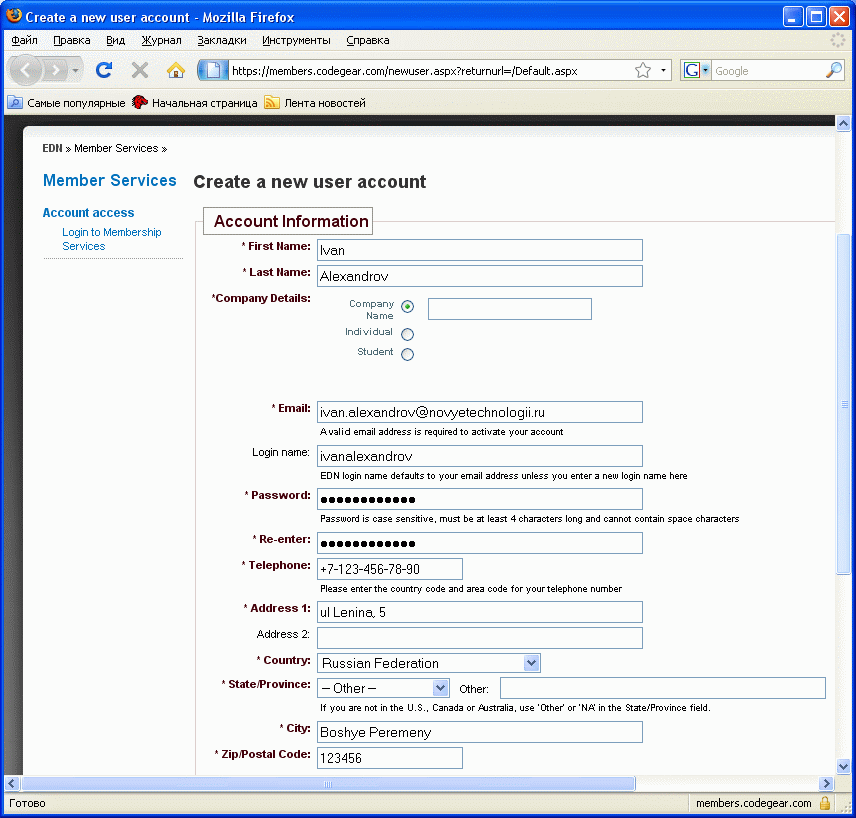This screenshot has height=818, width=856.
Task: Click the Forward navigation arrow button
Action: 55,70
